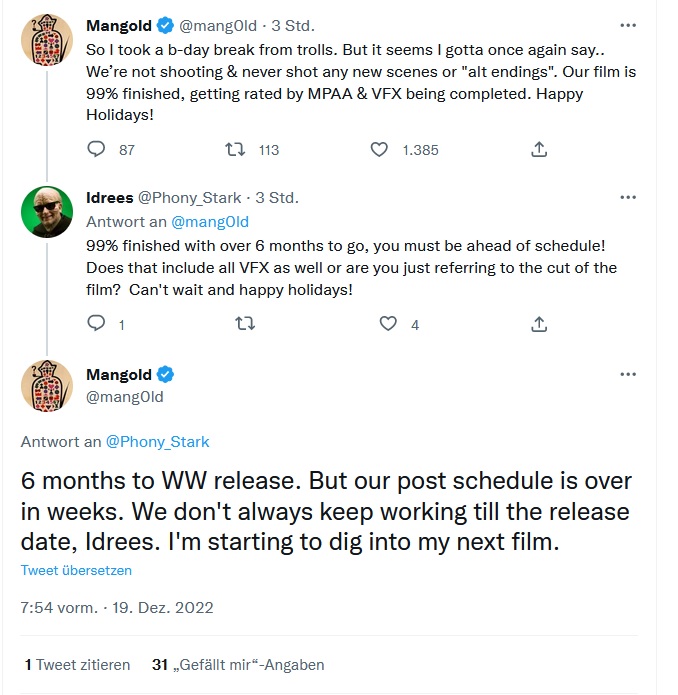Open @Phony_Stark mention in main tweet
The image size is (678, 695).
(x=157, y=441)
